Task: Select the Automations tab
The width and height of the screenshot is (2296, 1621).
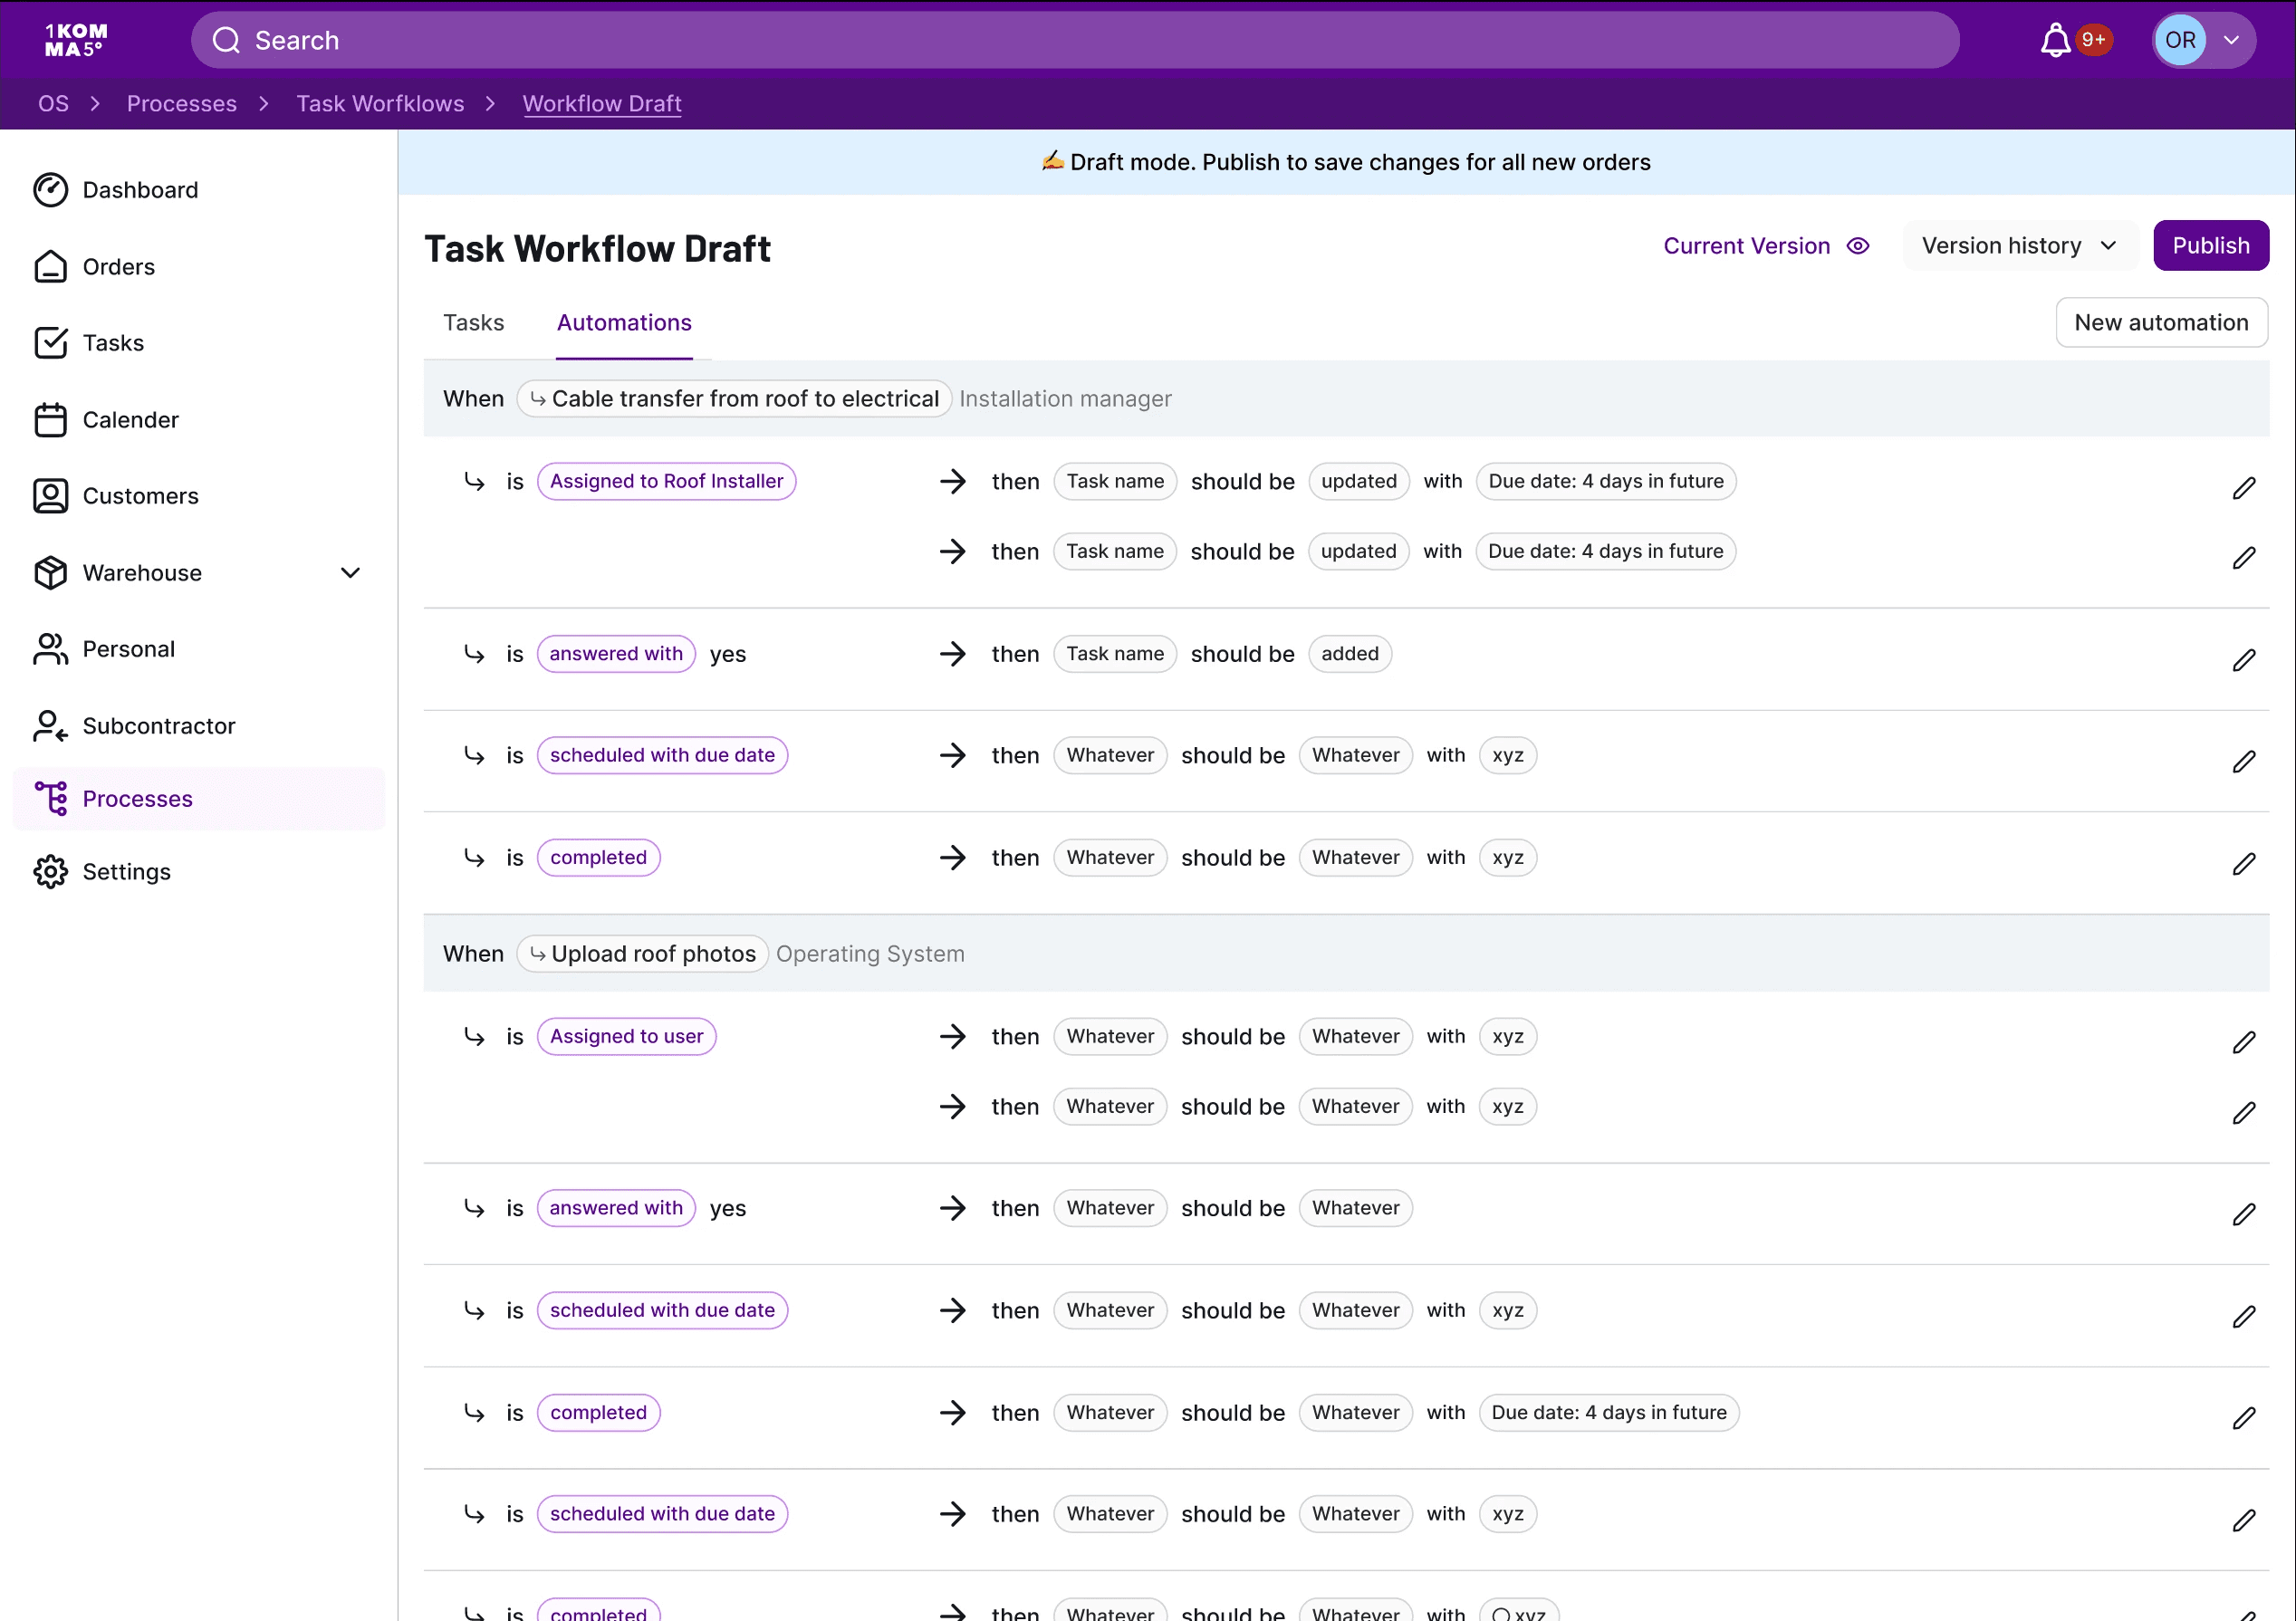Action: coord(624,323)
